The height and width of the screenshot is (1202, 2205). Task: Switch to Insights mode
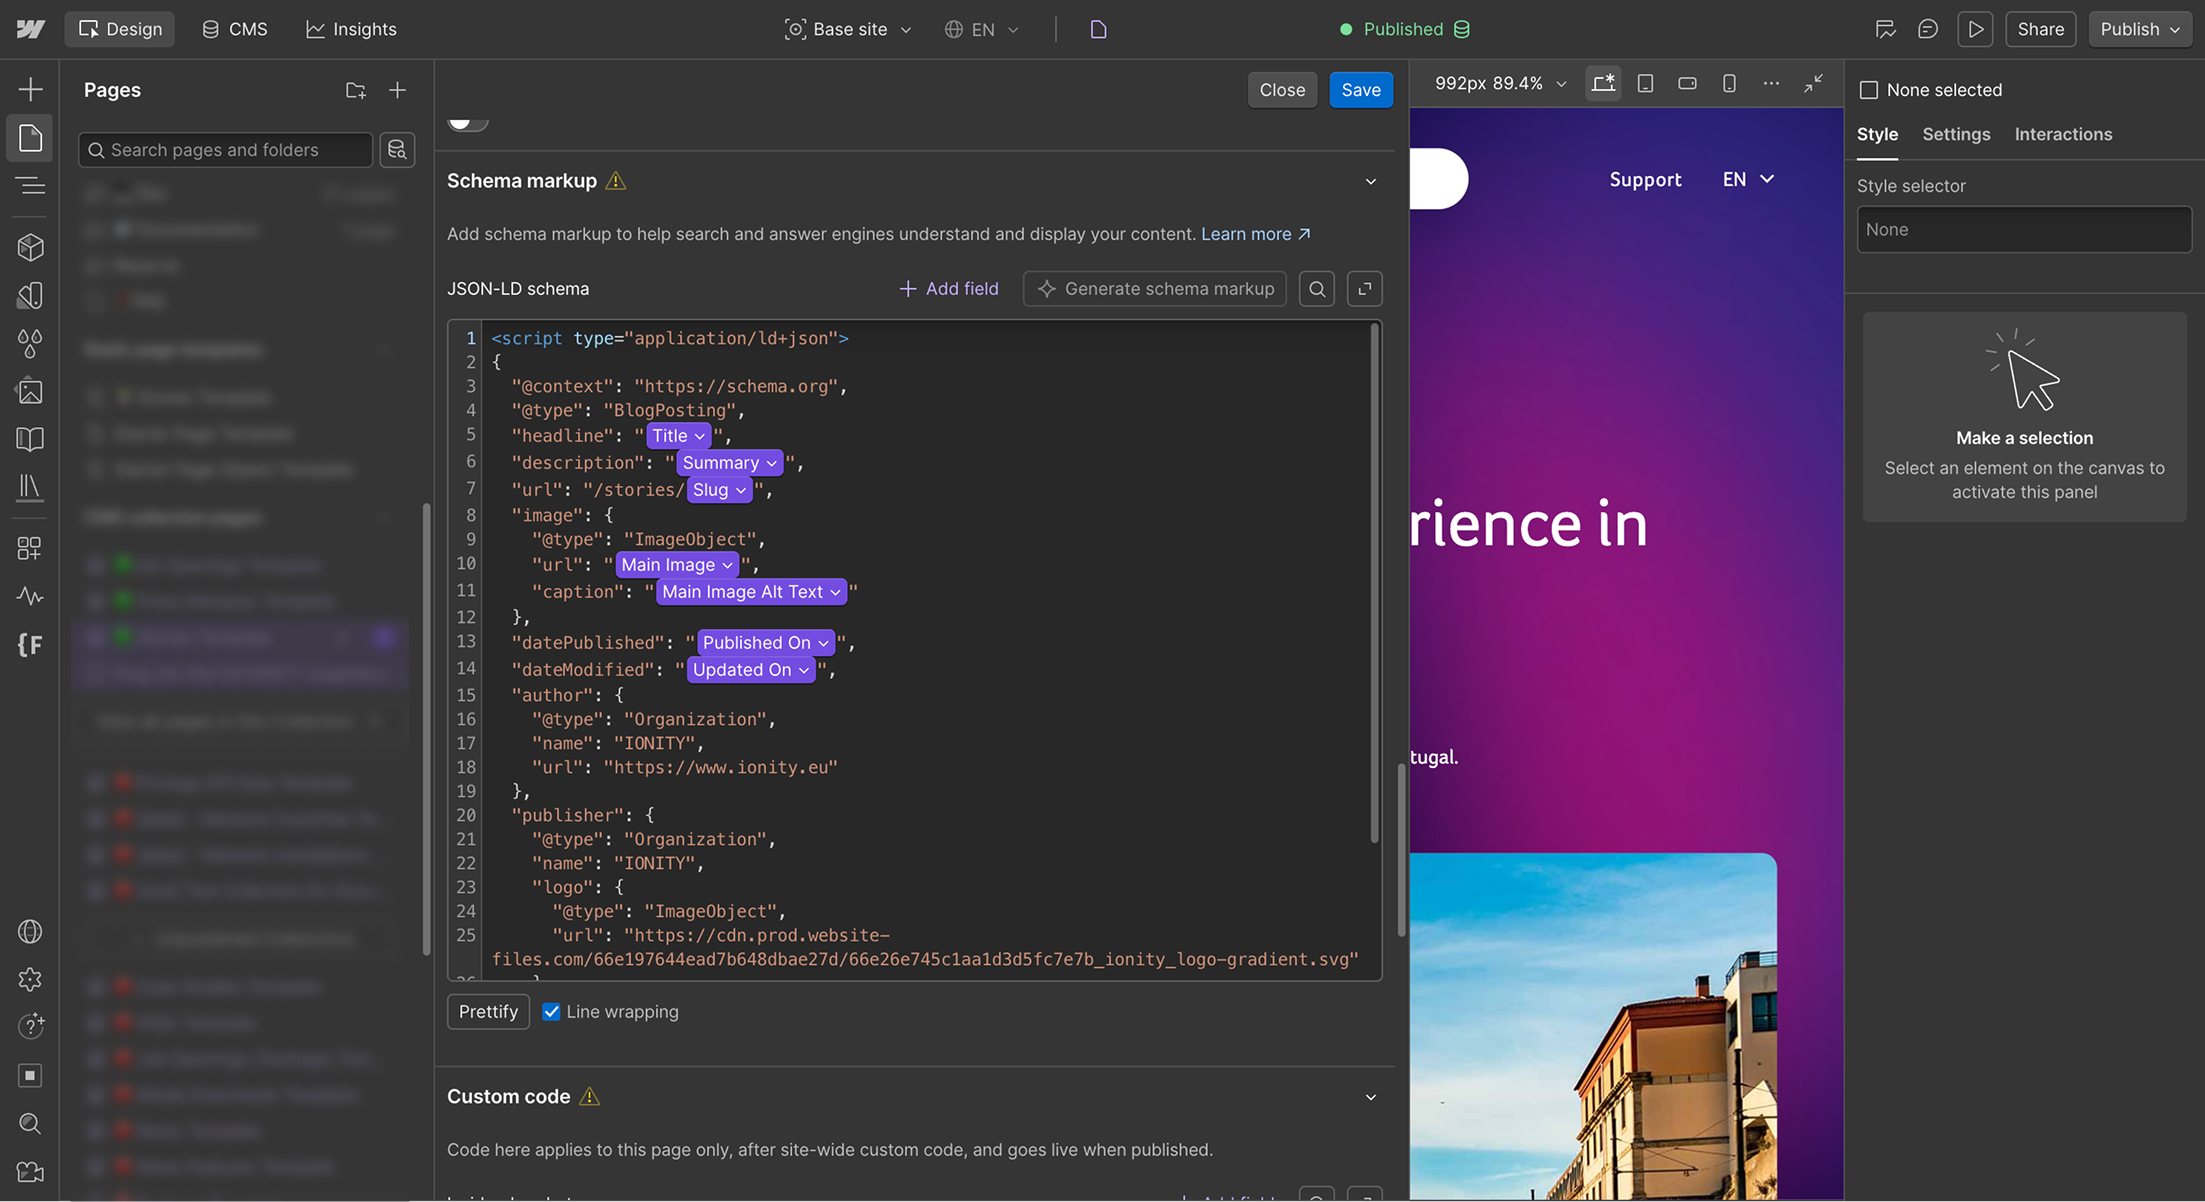coord(351,29)
